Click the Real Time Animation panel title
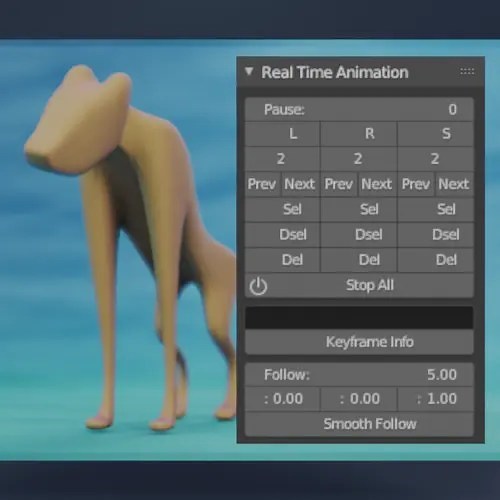This screenshot has height=500, width=500. coord(335,72)
